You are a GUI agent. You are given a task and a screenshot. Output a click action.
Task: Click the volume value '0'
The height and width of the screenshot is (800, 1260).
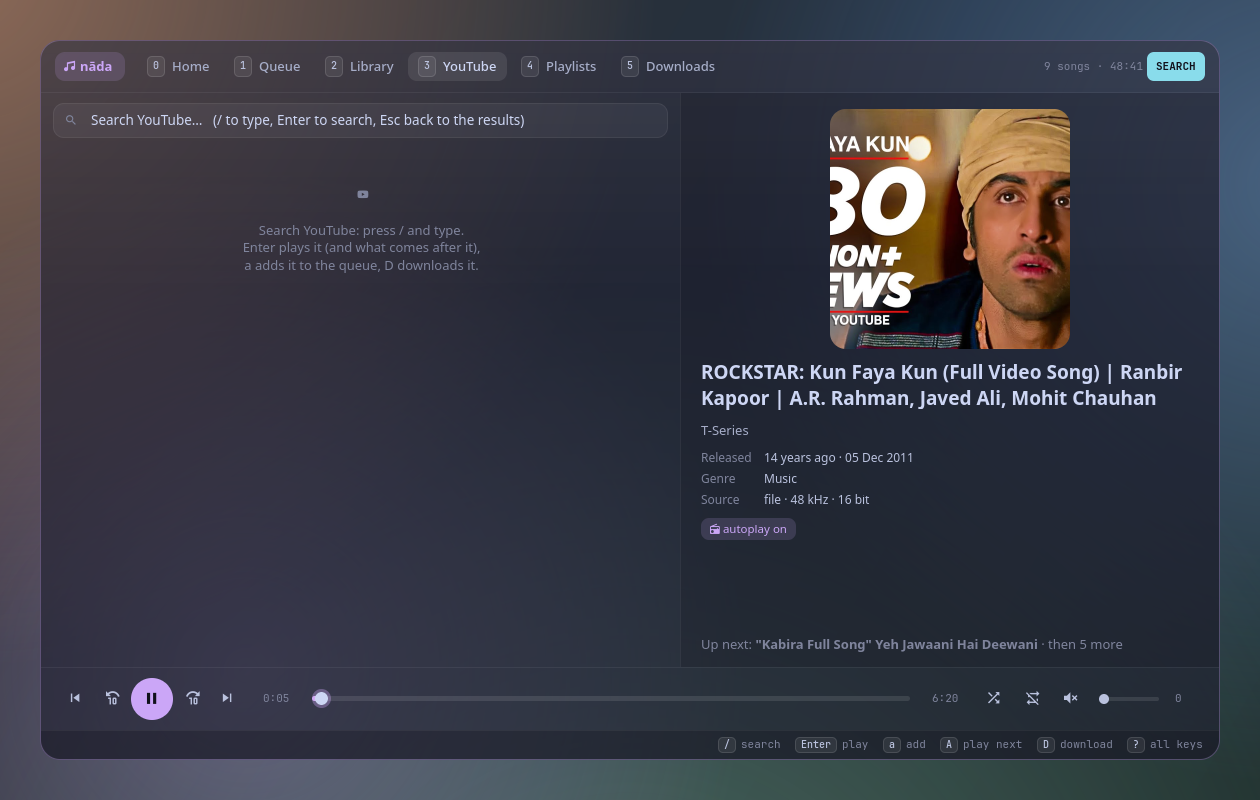[1178, 698]
